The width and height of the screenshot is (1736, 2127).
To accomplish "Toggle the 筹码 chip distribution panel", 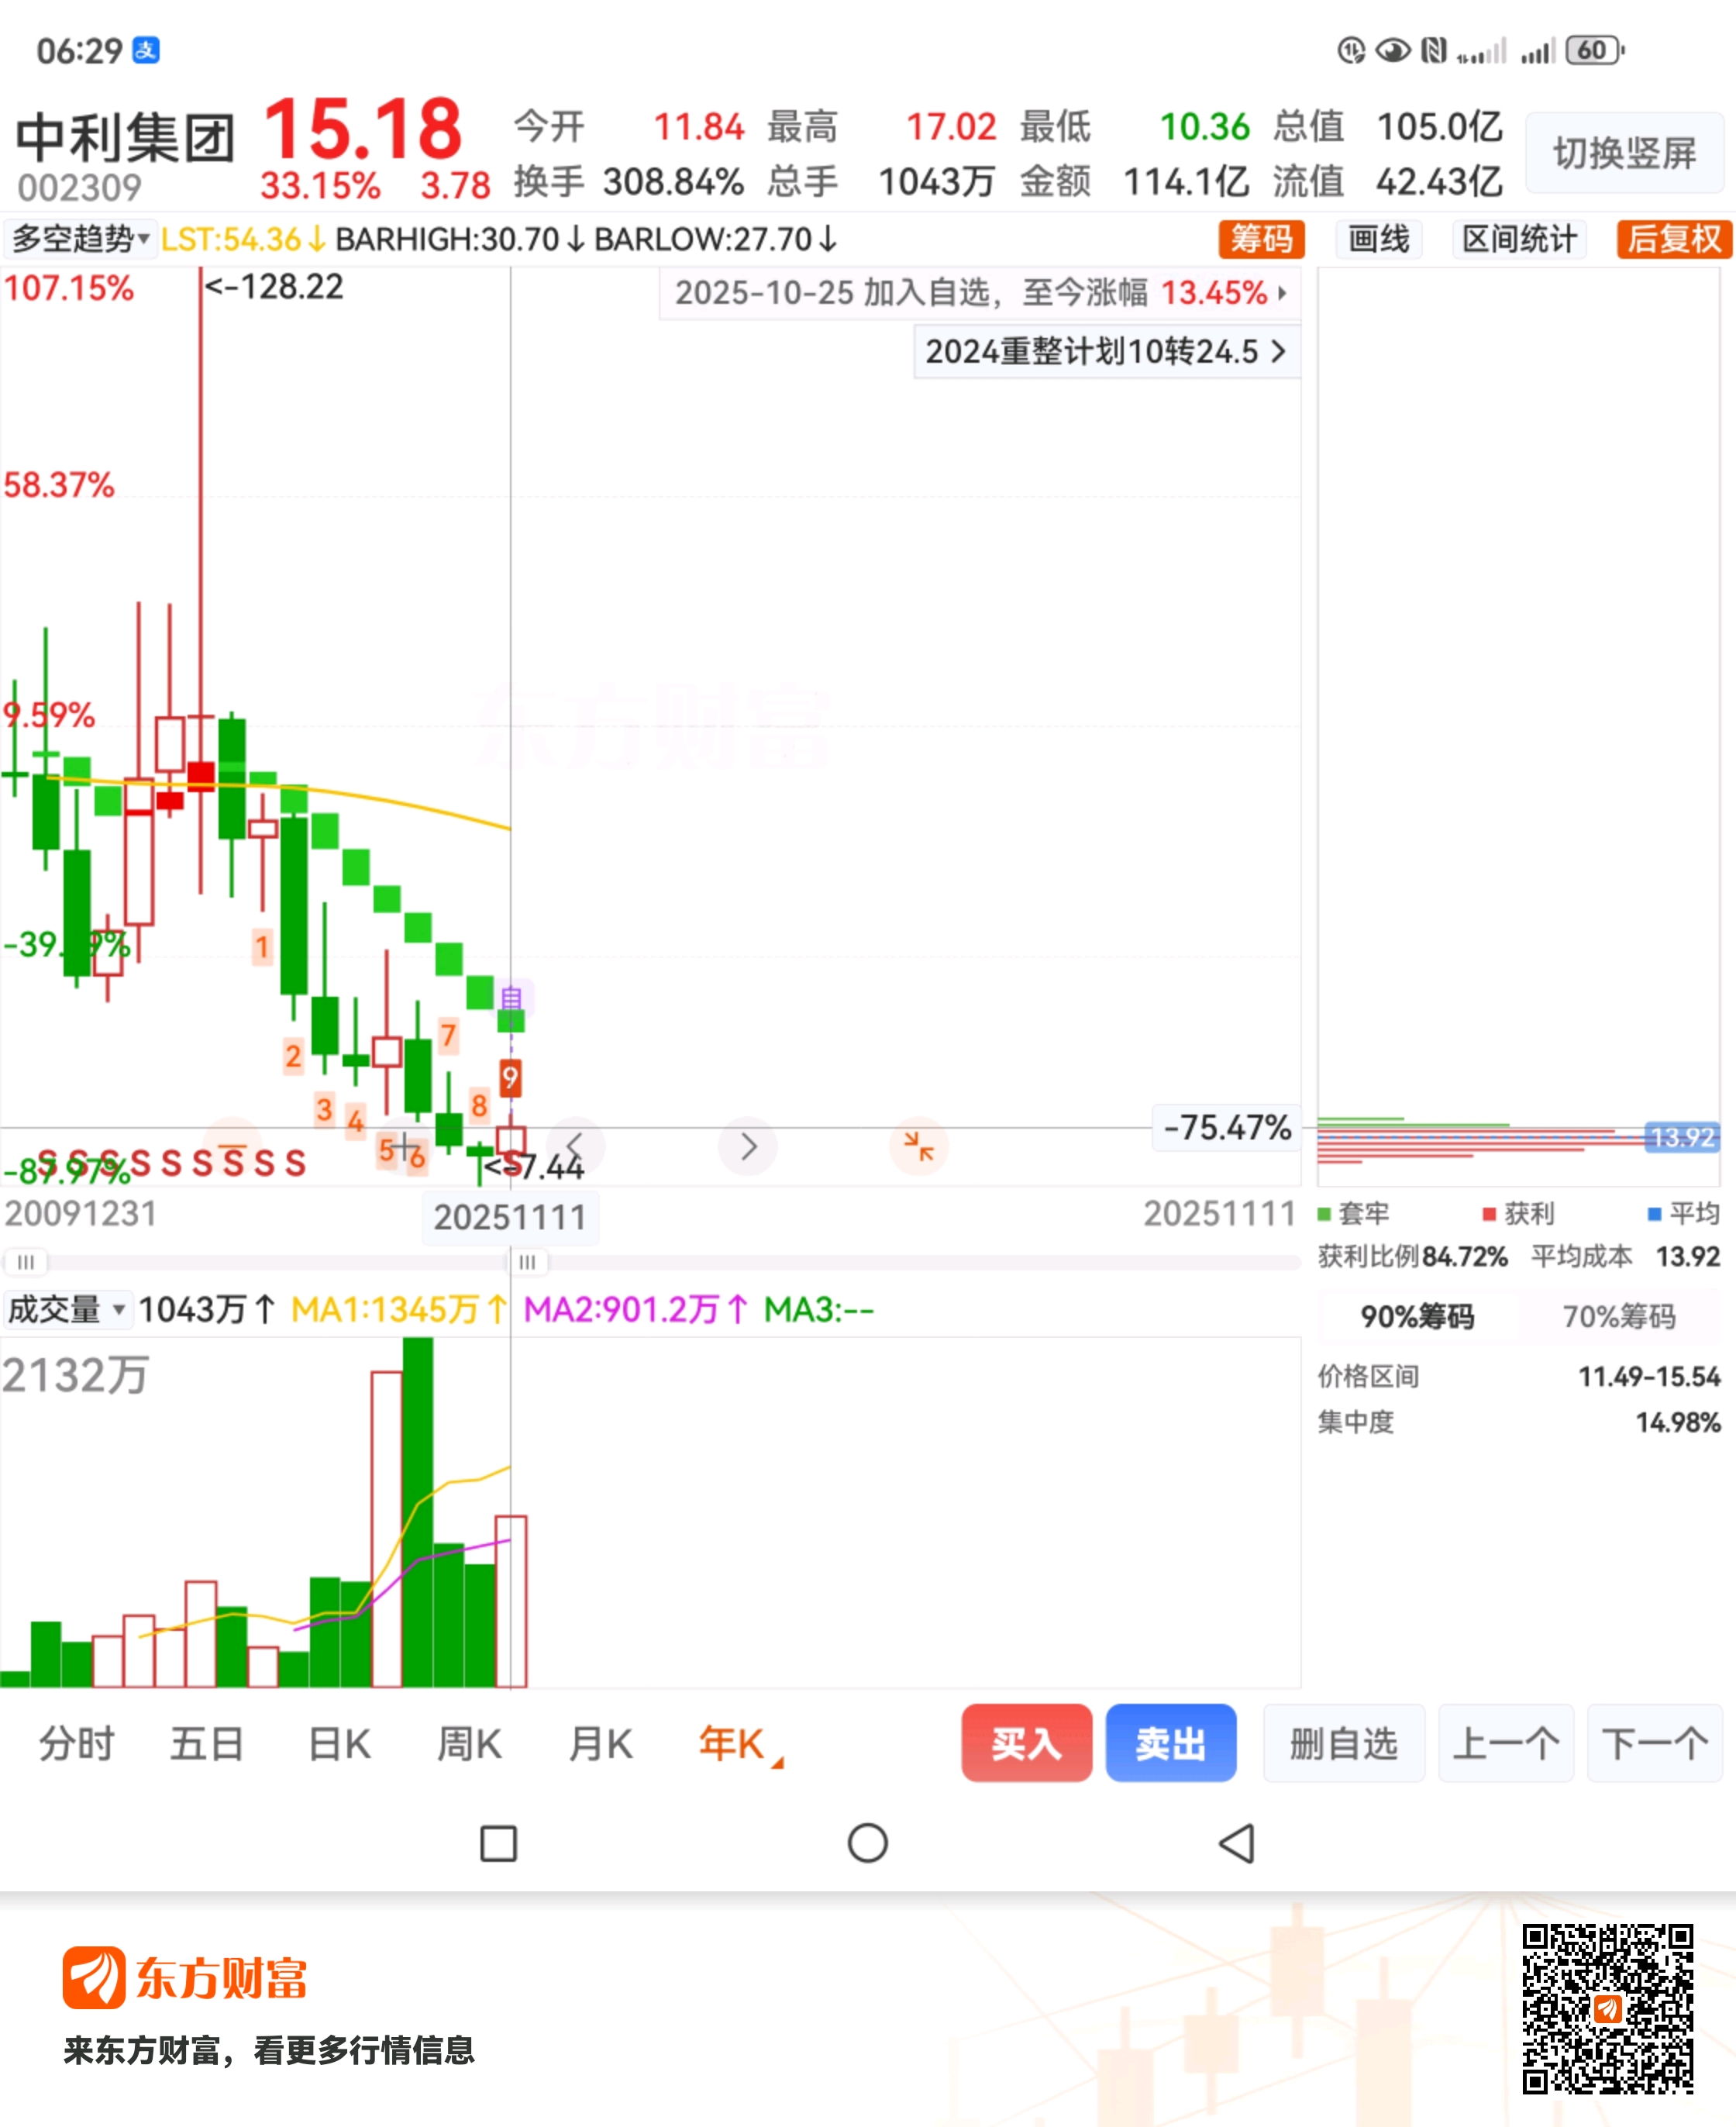I will pos(1261,239).
